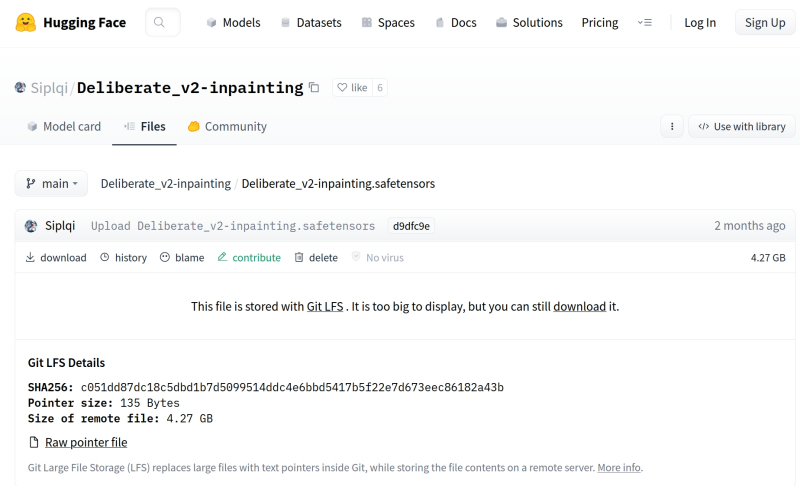The image size is (800, 486).
Task: Click the Hugging Face logo icon
Action: tap(26, 22)
